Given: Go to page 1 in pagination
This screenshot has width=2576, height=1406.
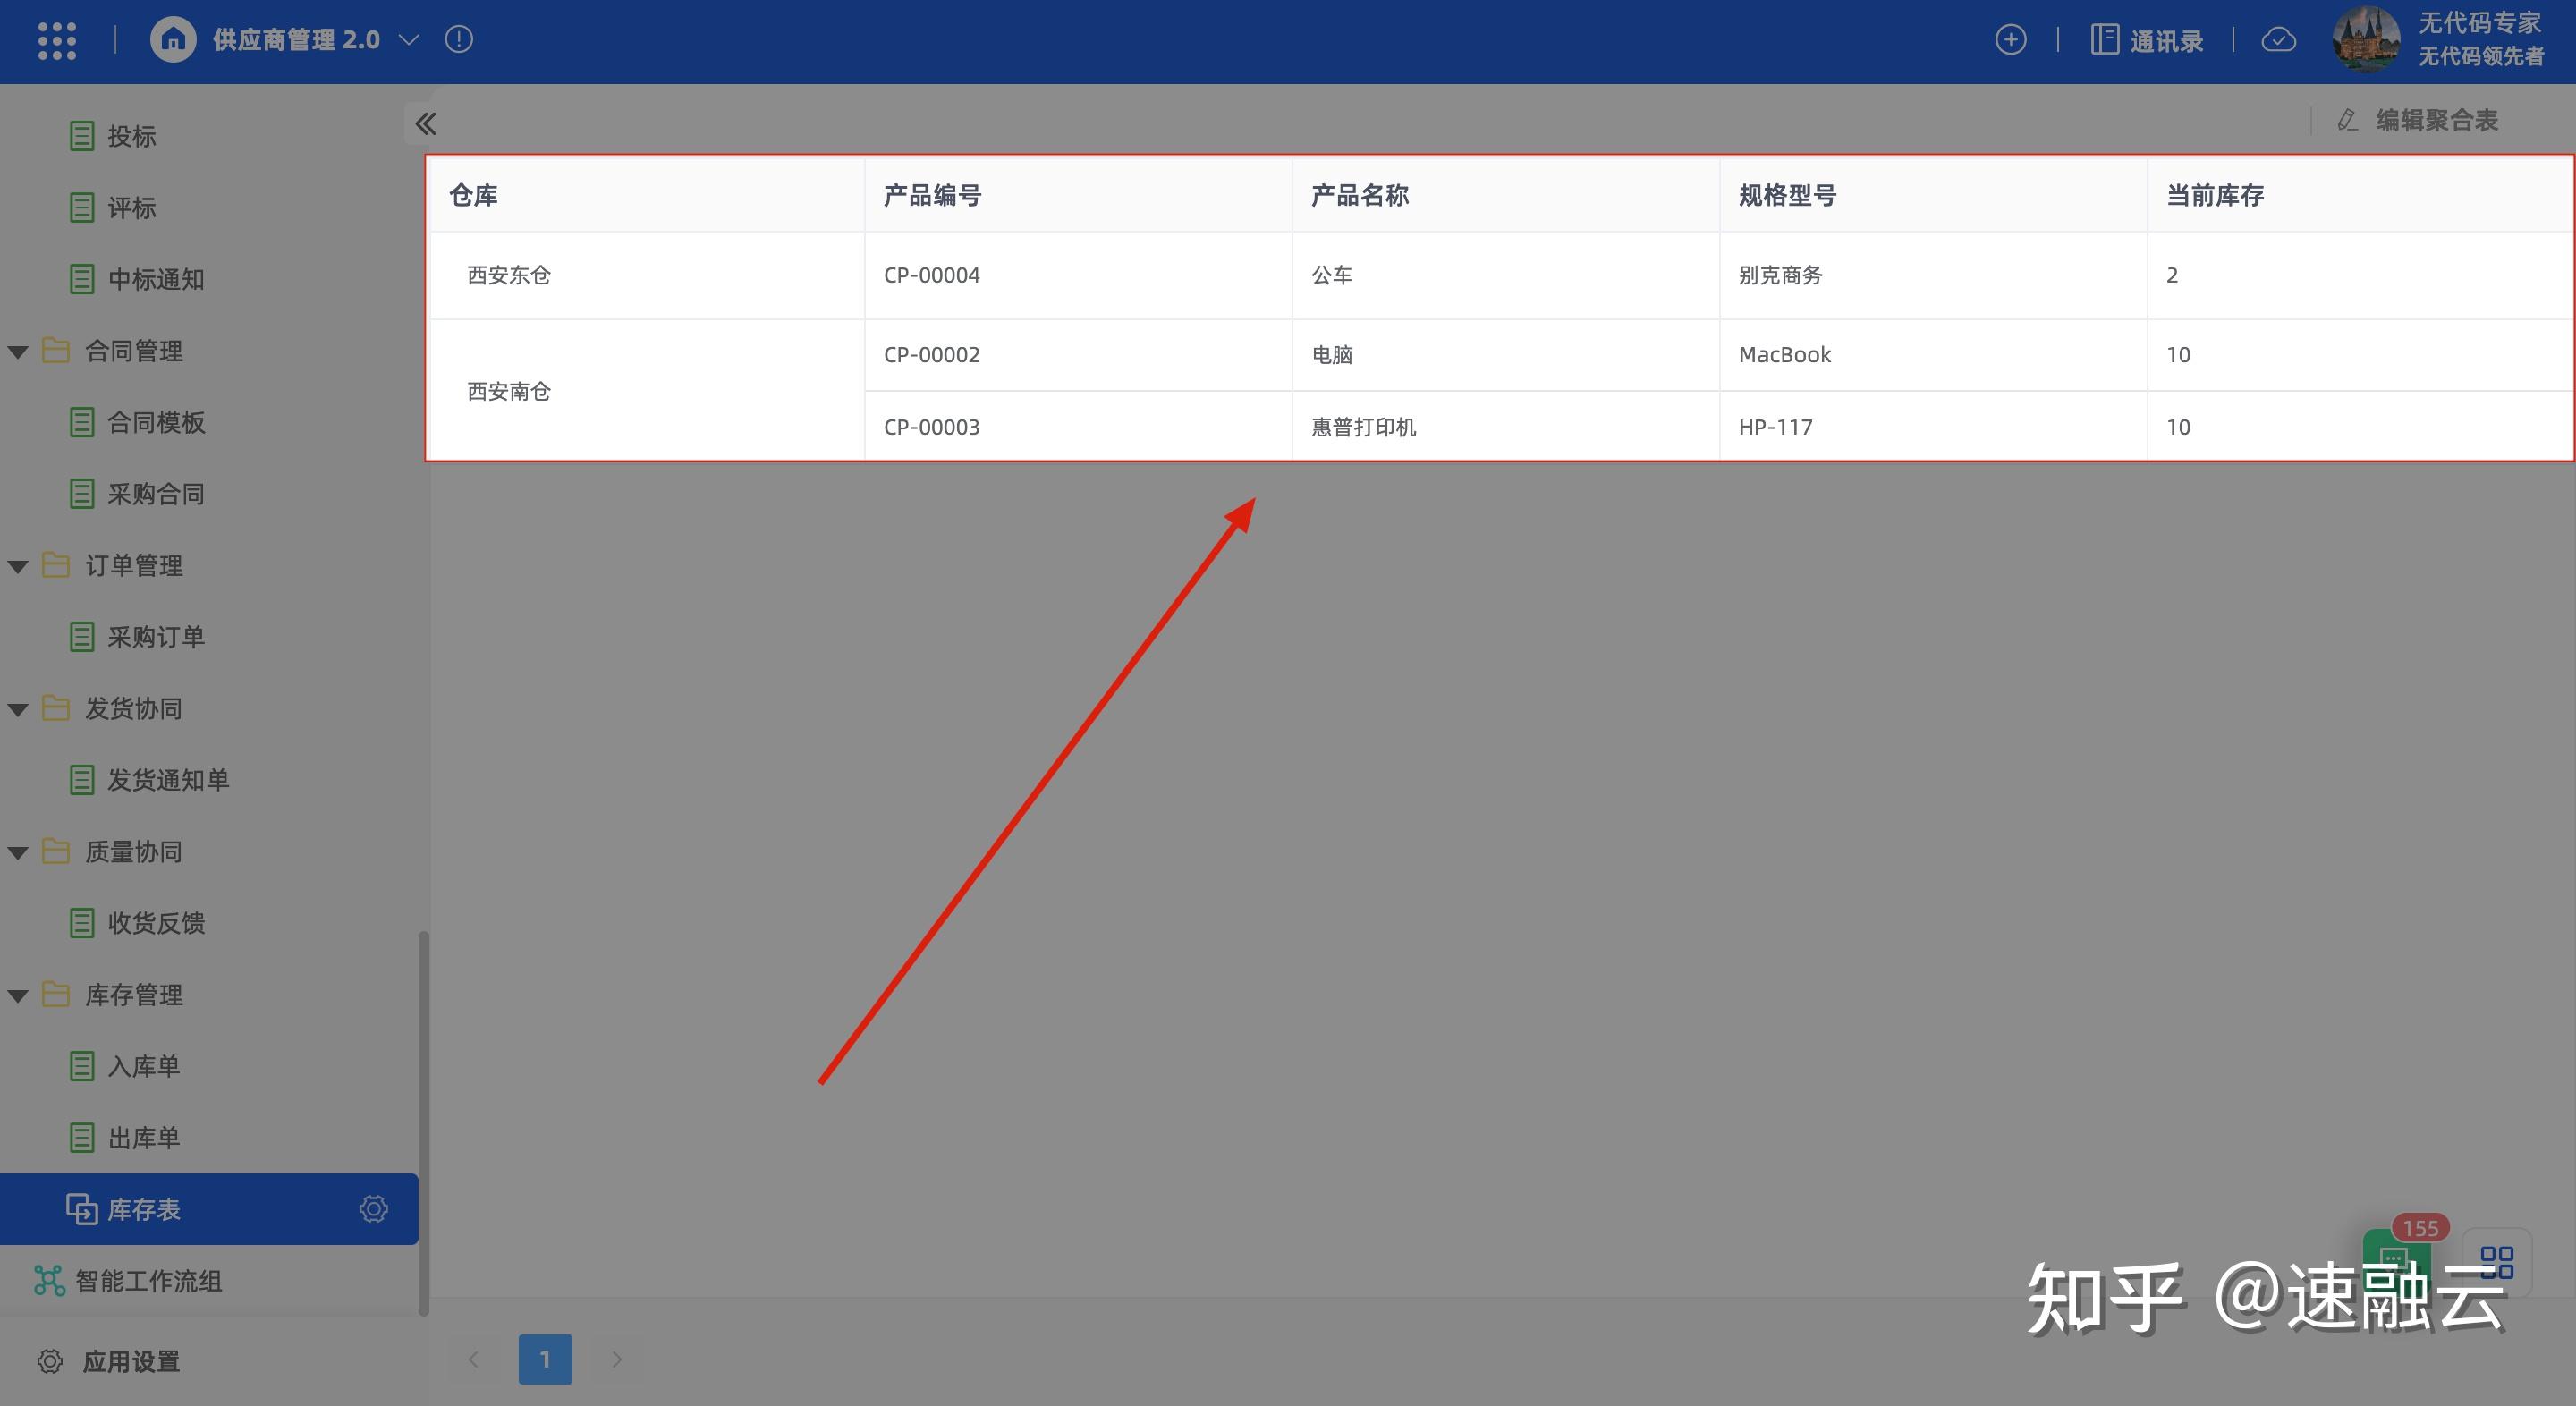Looking at the screenshot, I should click(545, 1359).
